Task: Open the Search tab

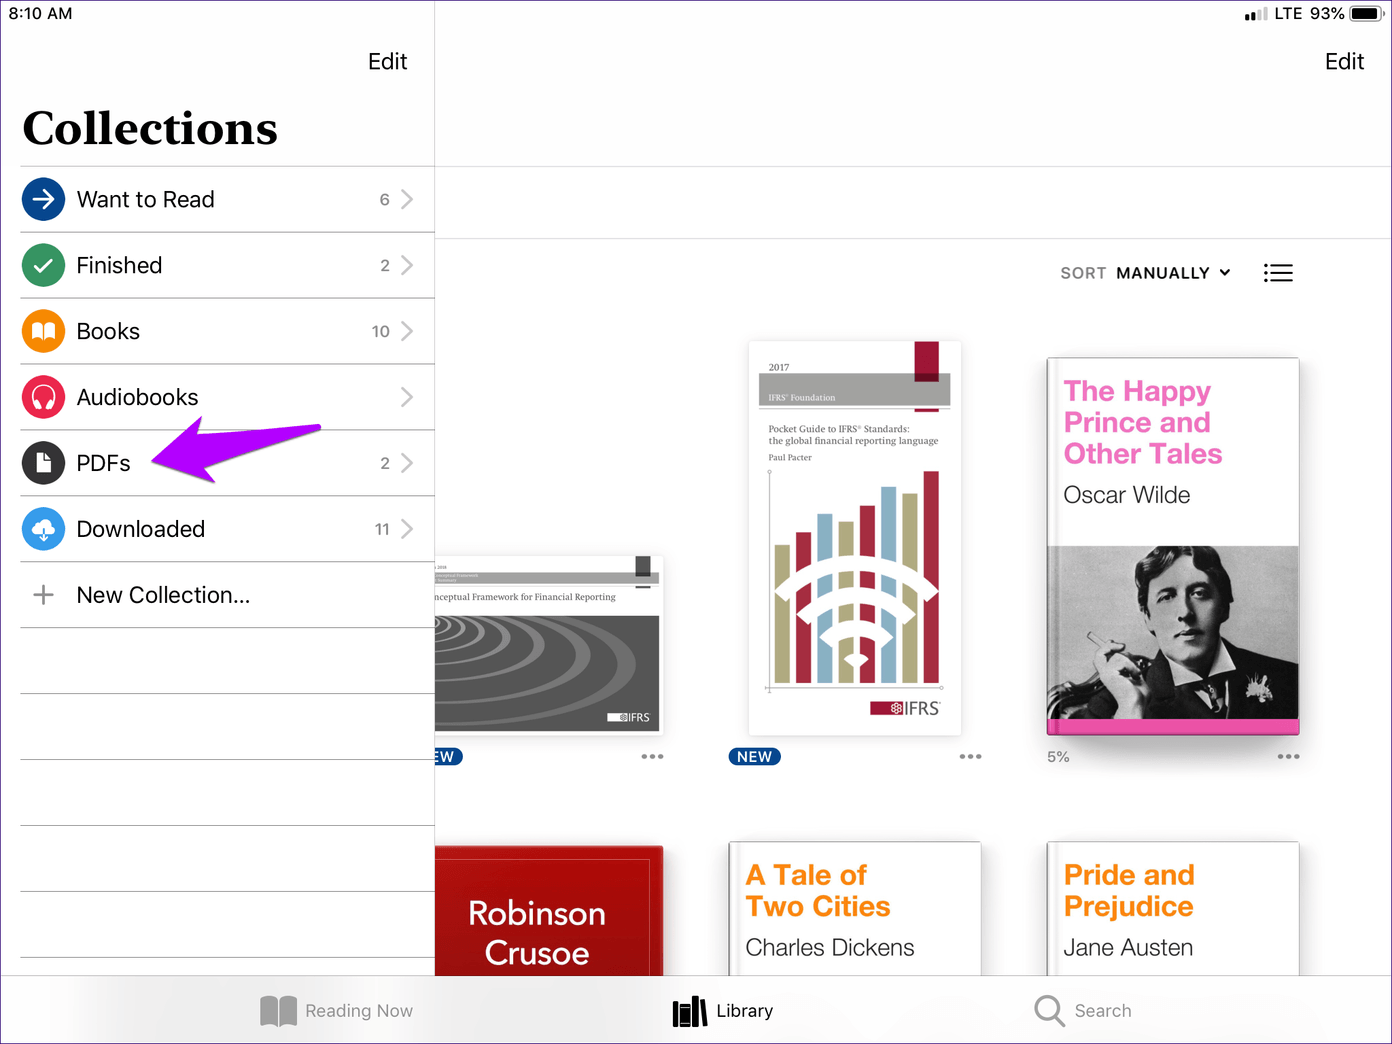Action: (x=1083, y=1011)
